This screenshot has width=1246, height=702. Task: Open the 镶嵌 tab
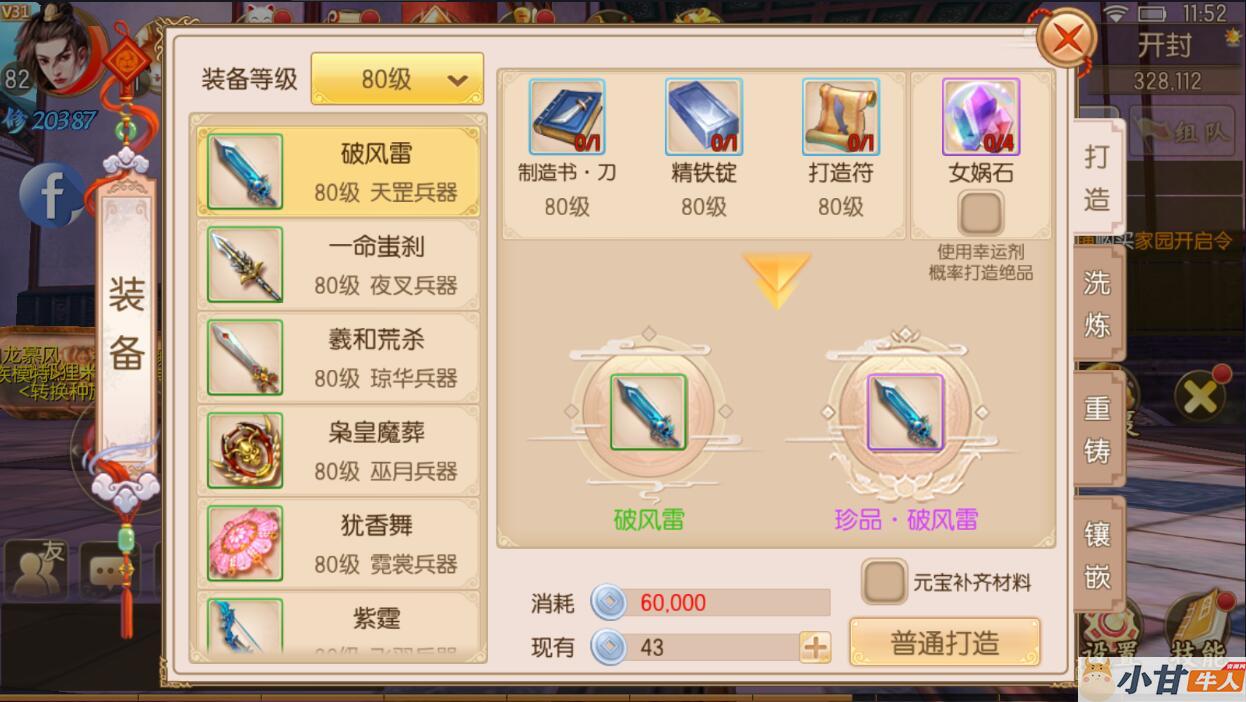pos(1098,554)
